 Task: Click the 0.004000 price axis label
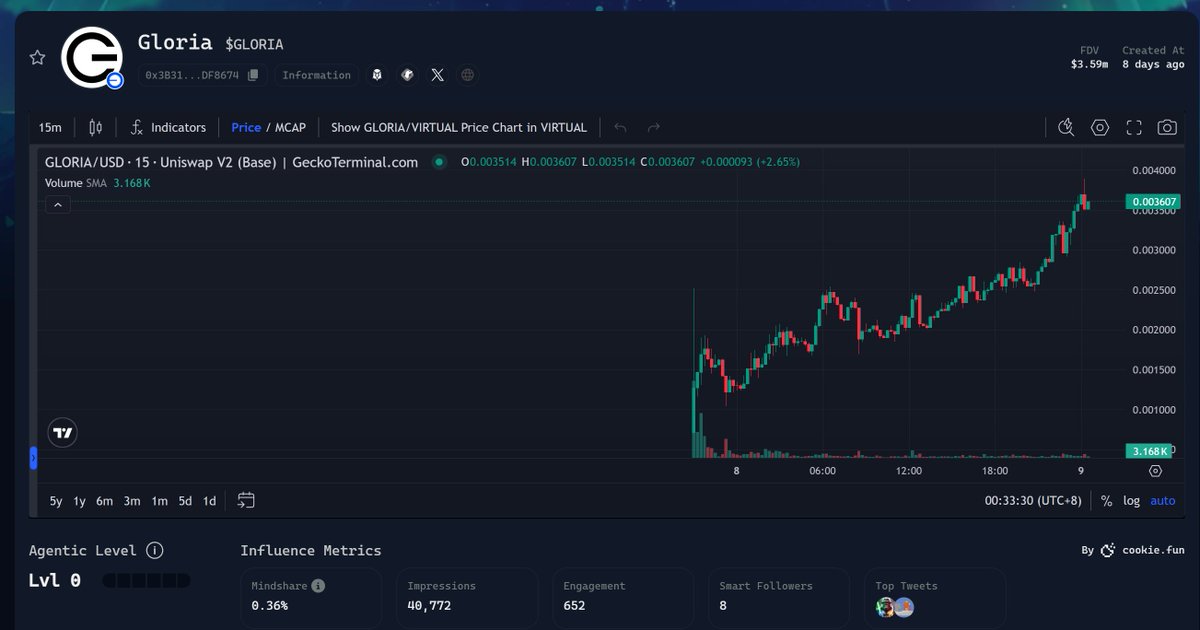(1153, 170)
